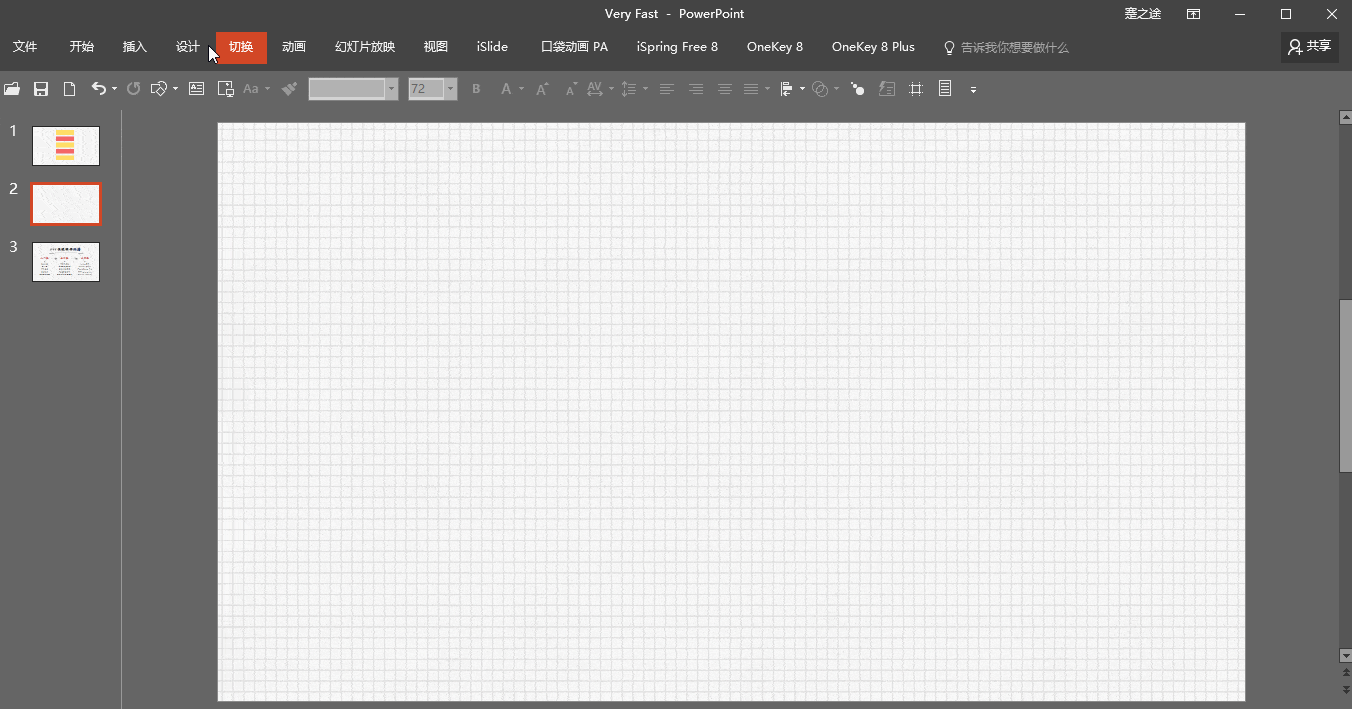The image size is (1352, 709).
Task: Open the 口袋动画 PA tab
Action: pos(574,47)
